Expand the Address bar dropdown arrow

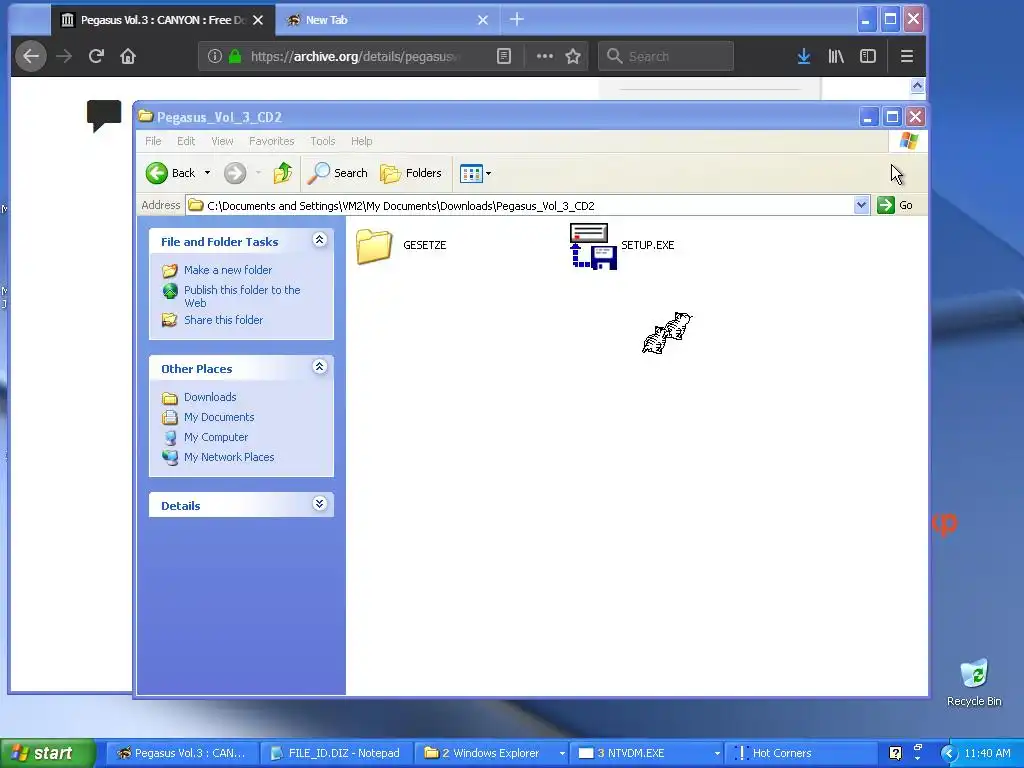click(861, 205)
